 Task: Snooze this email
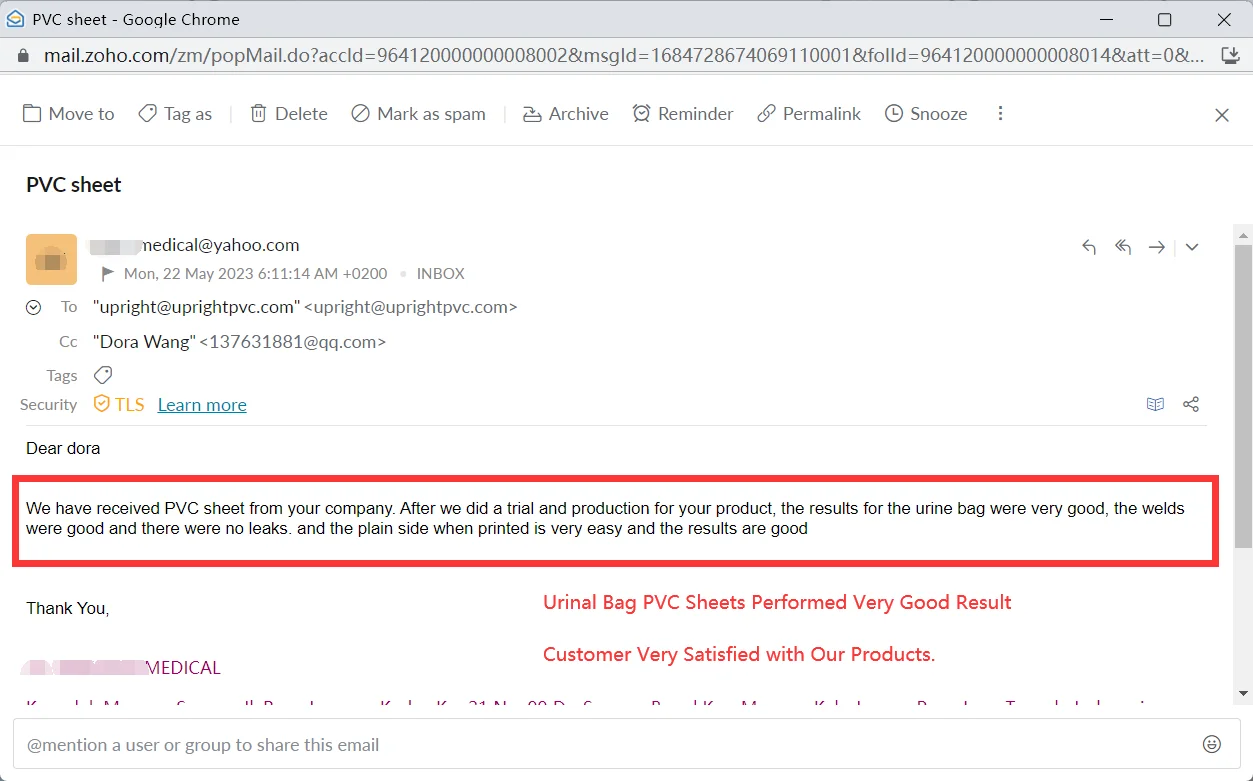point(926,114)
